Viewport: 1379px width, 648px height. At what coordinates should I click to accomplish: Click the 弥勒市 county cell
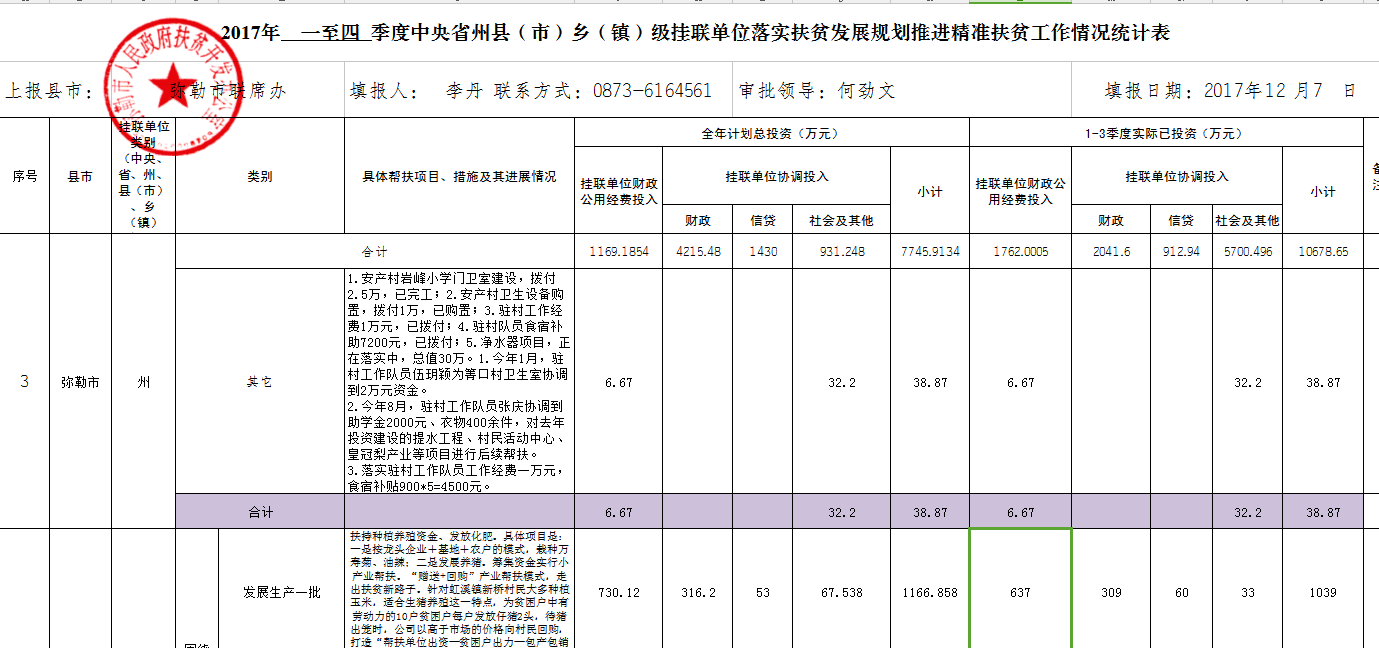coord(80,382)
